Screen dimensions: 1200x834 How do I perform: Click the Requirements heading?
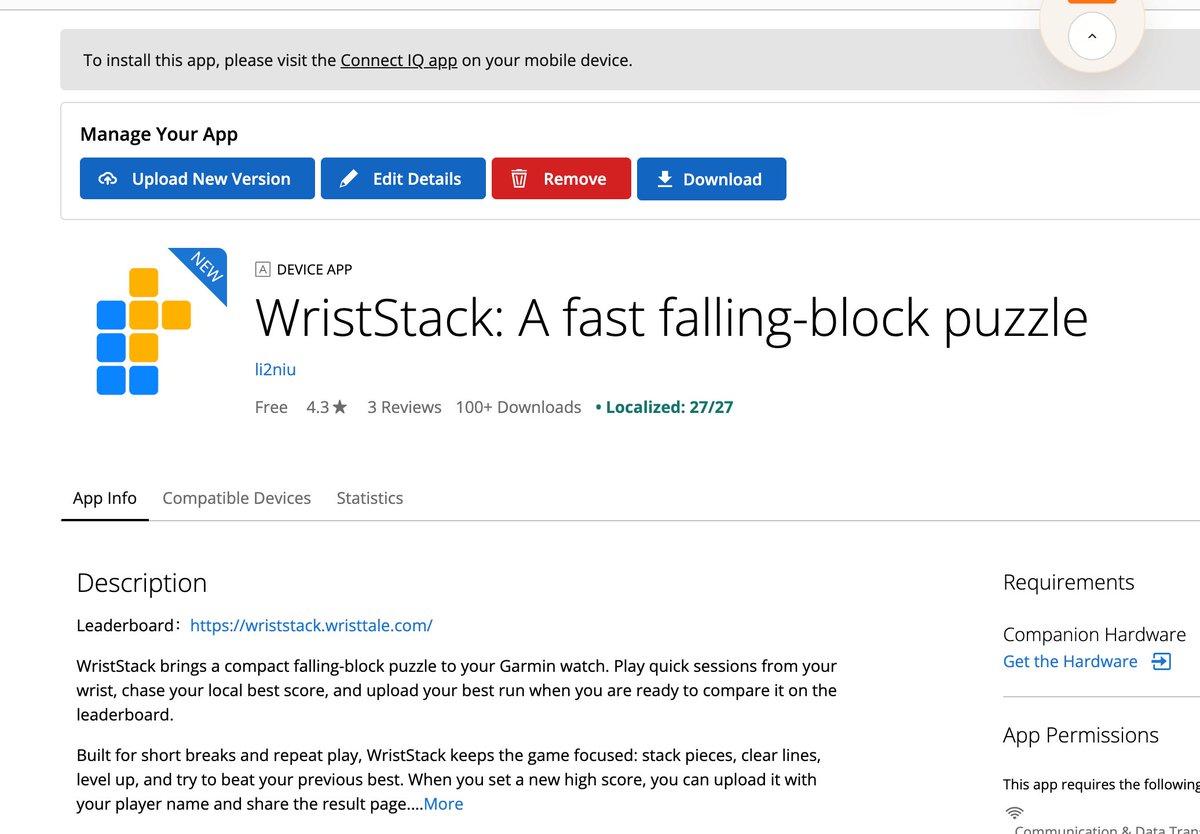(x=1069, y=583)
